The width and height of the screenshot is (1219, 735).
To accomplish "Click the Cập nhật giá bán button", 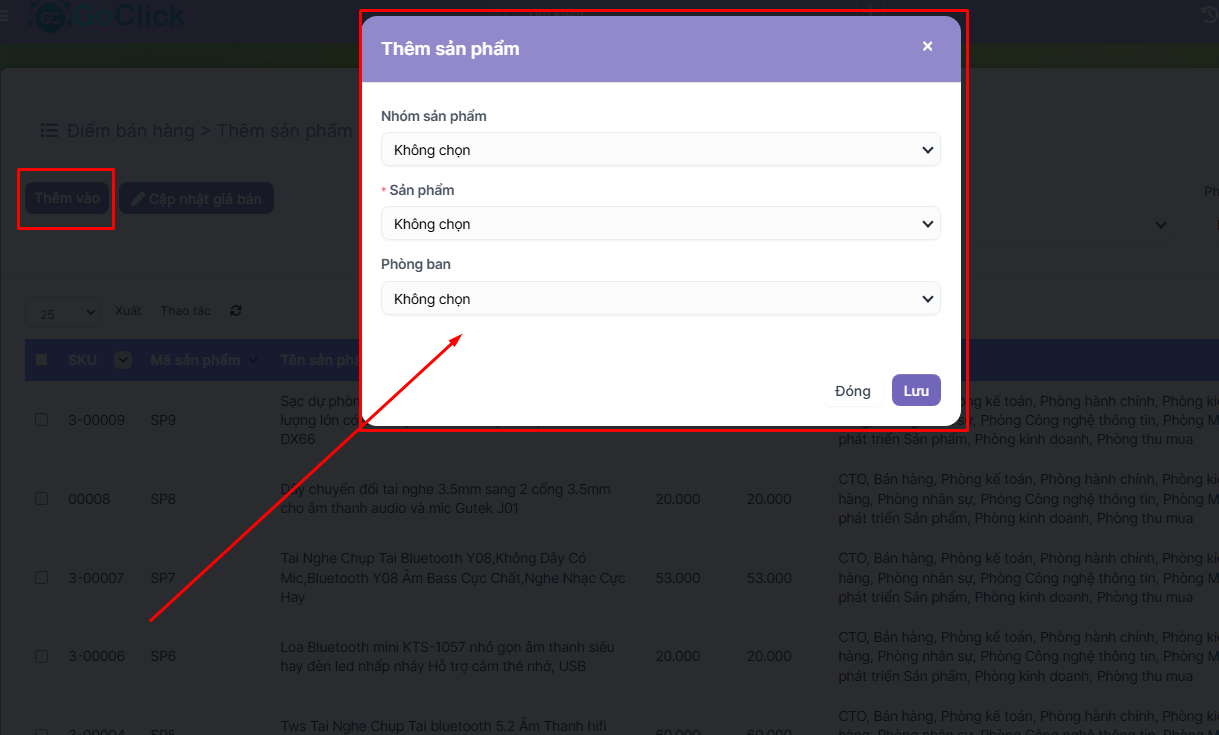I will (x=196, y=198).
